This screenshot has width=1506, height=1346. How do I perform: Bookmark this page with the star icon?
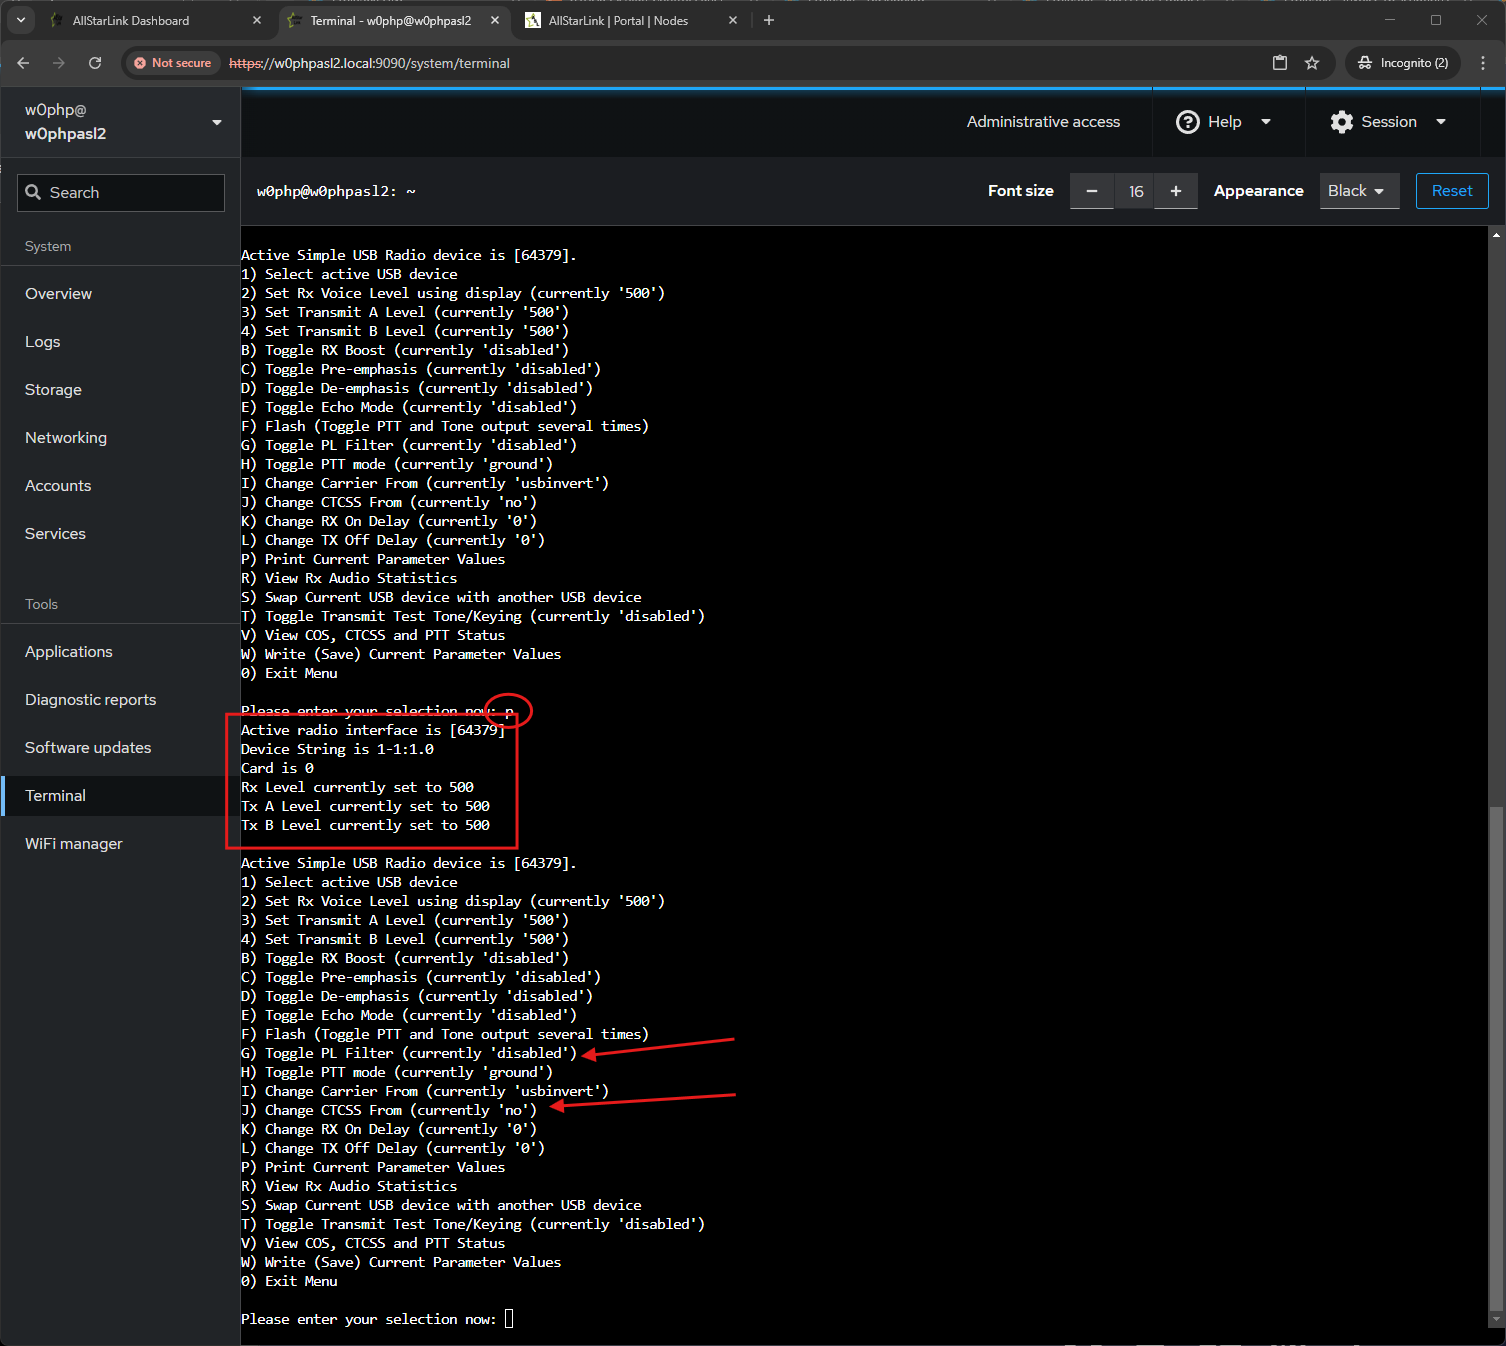(x=1312, y=63)
